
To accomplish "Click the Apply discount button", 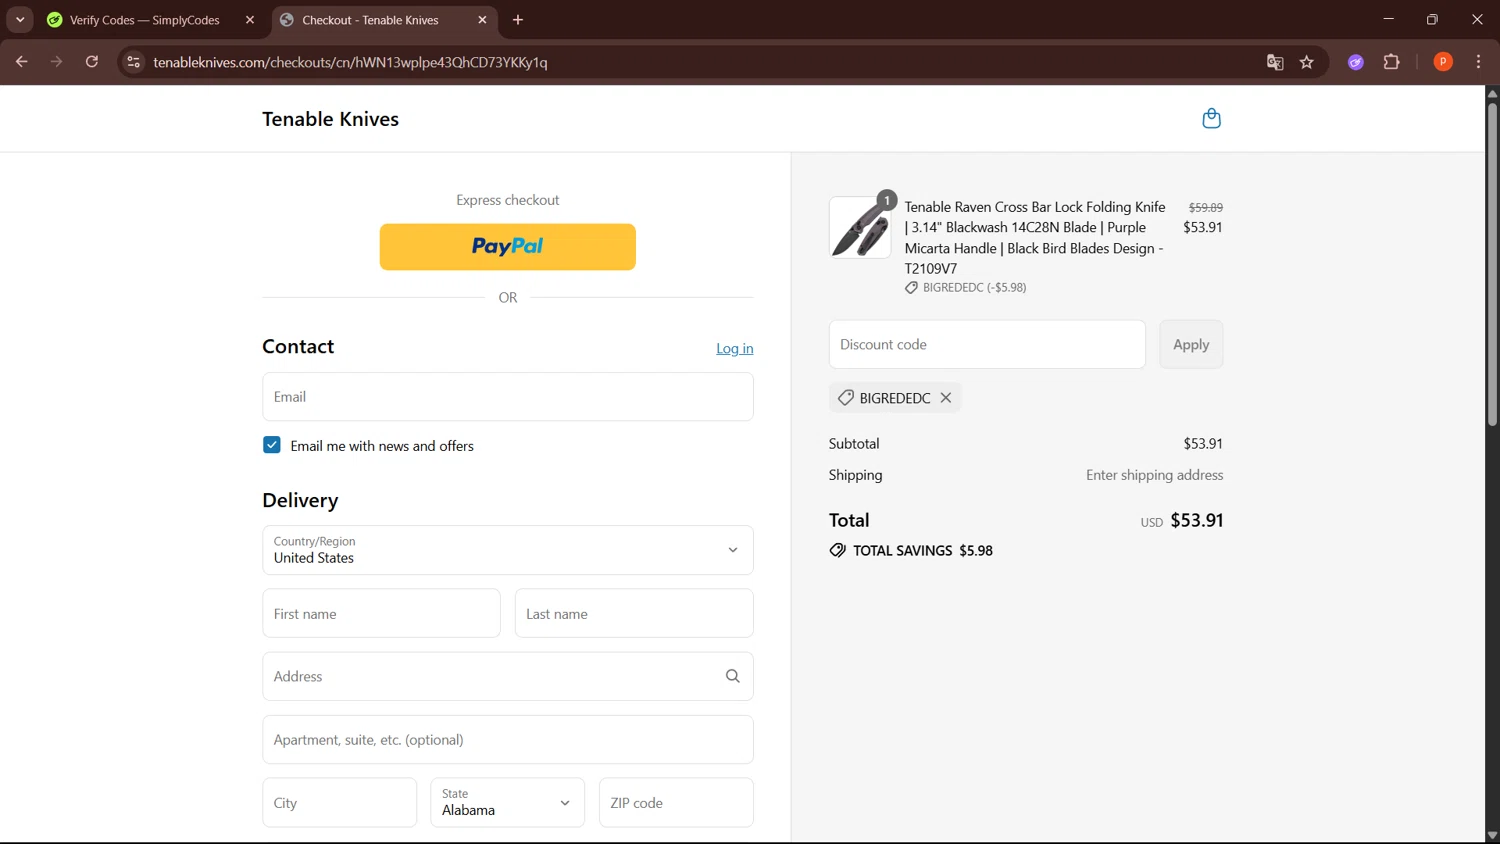I will point(1191,344).
